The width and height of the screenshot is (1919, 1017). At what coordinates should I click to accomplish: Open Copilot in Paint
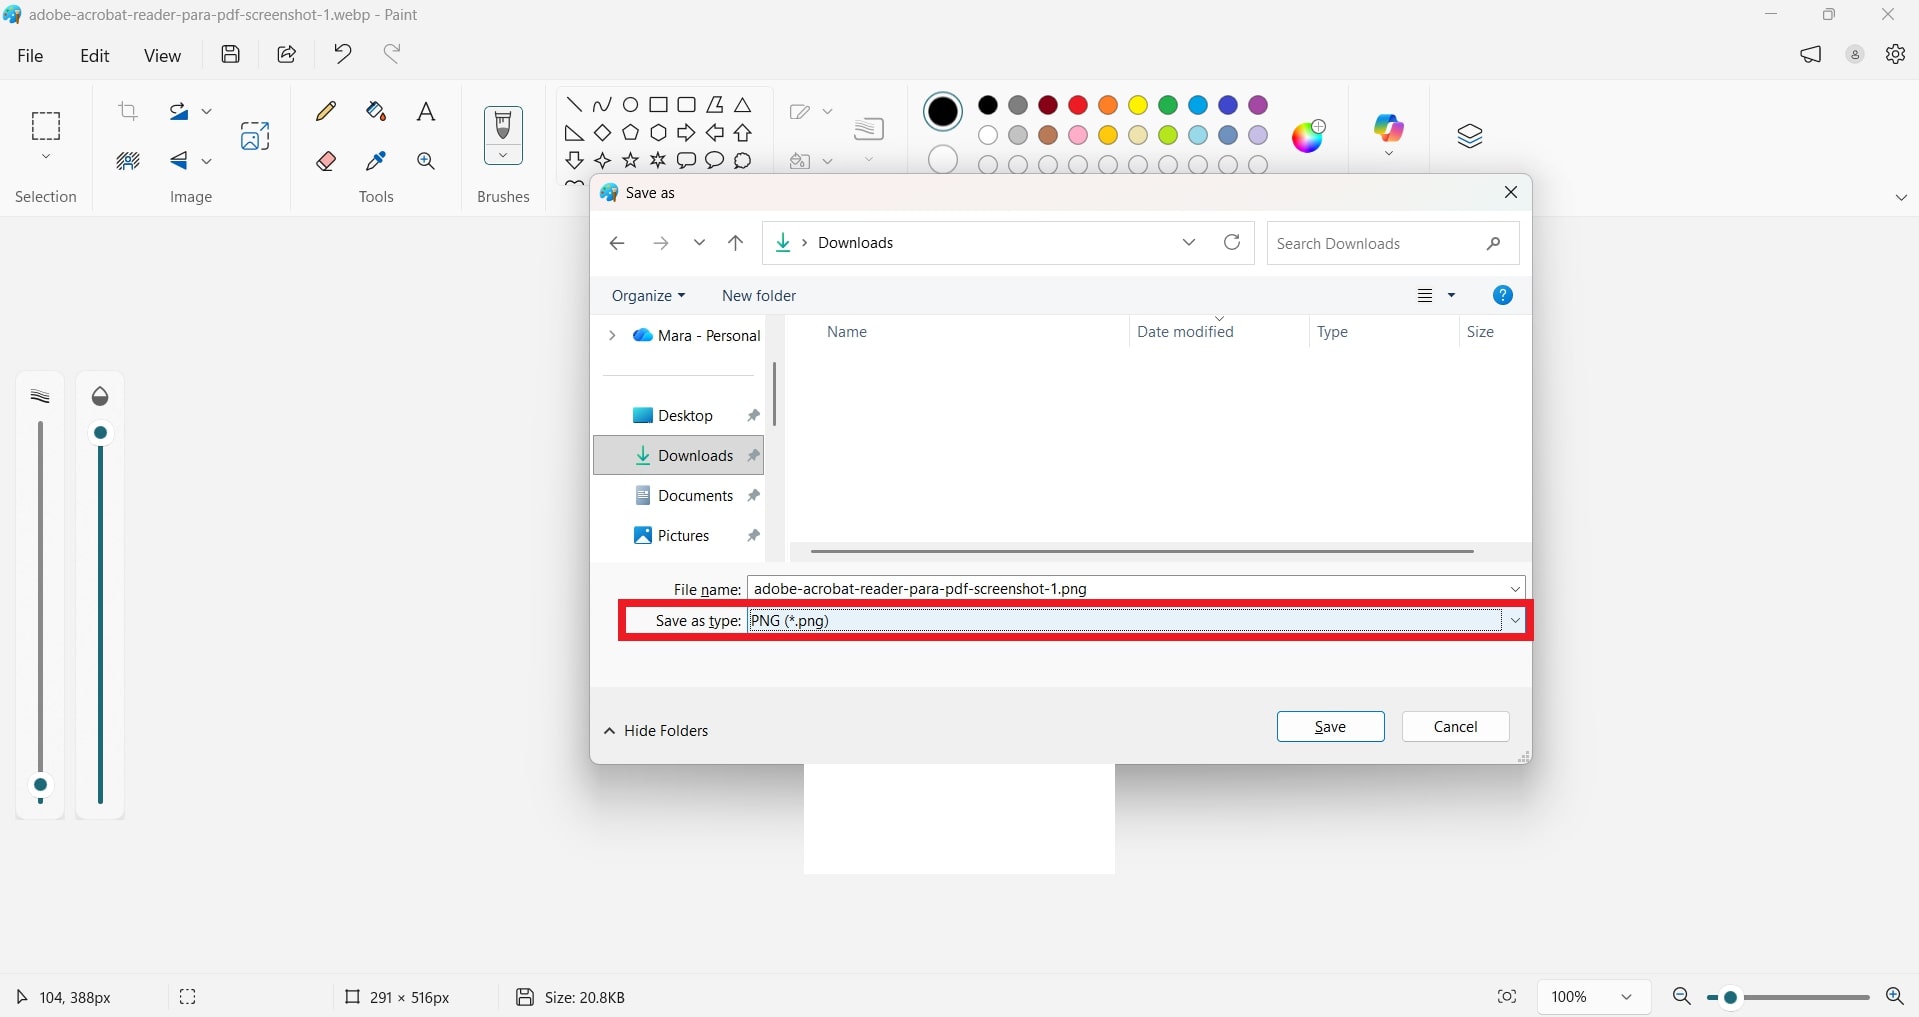[1390, 128]
